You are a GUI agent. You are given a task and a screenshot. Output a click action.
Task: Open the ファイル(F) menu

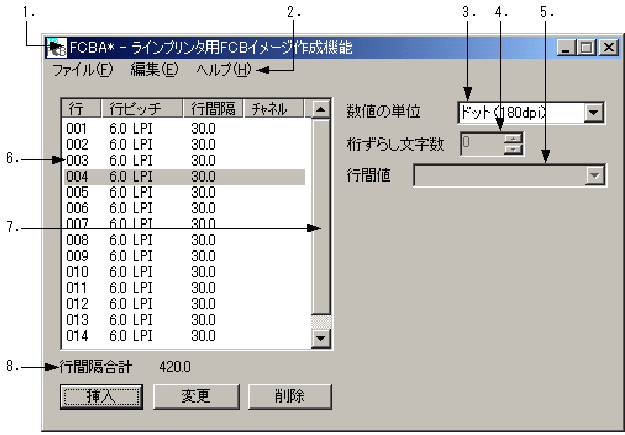[83, 70]
